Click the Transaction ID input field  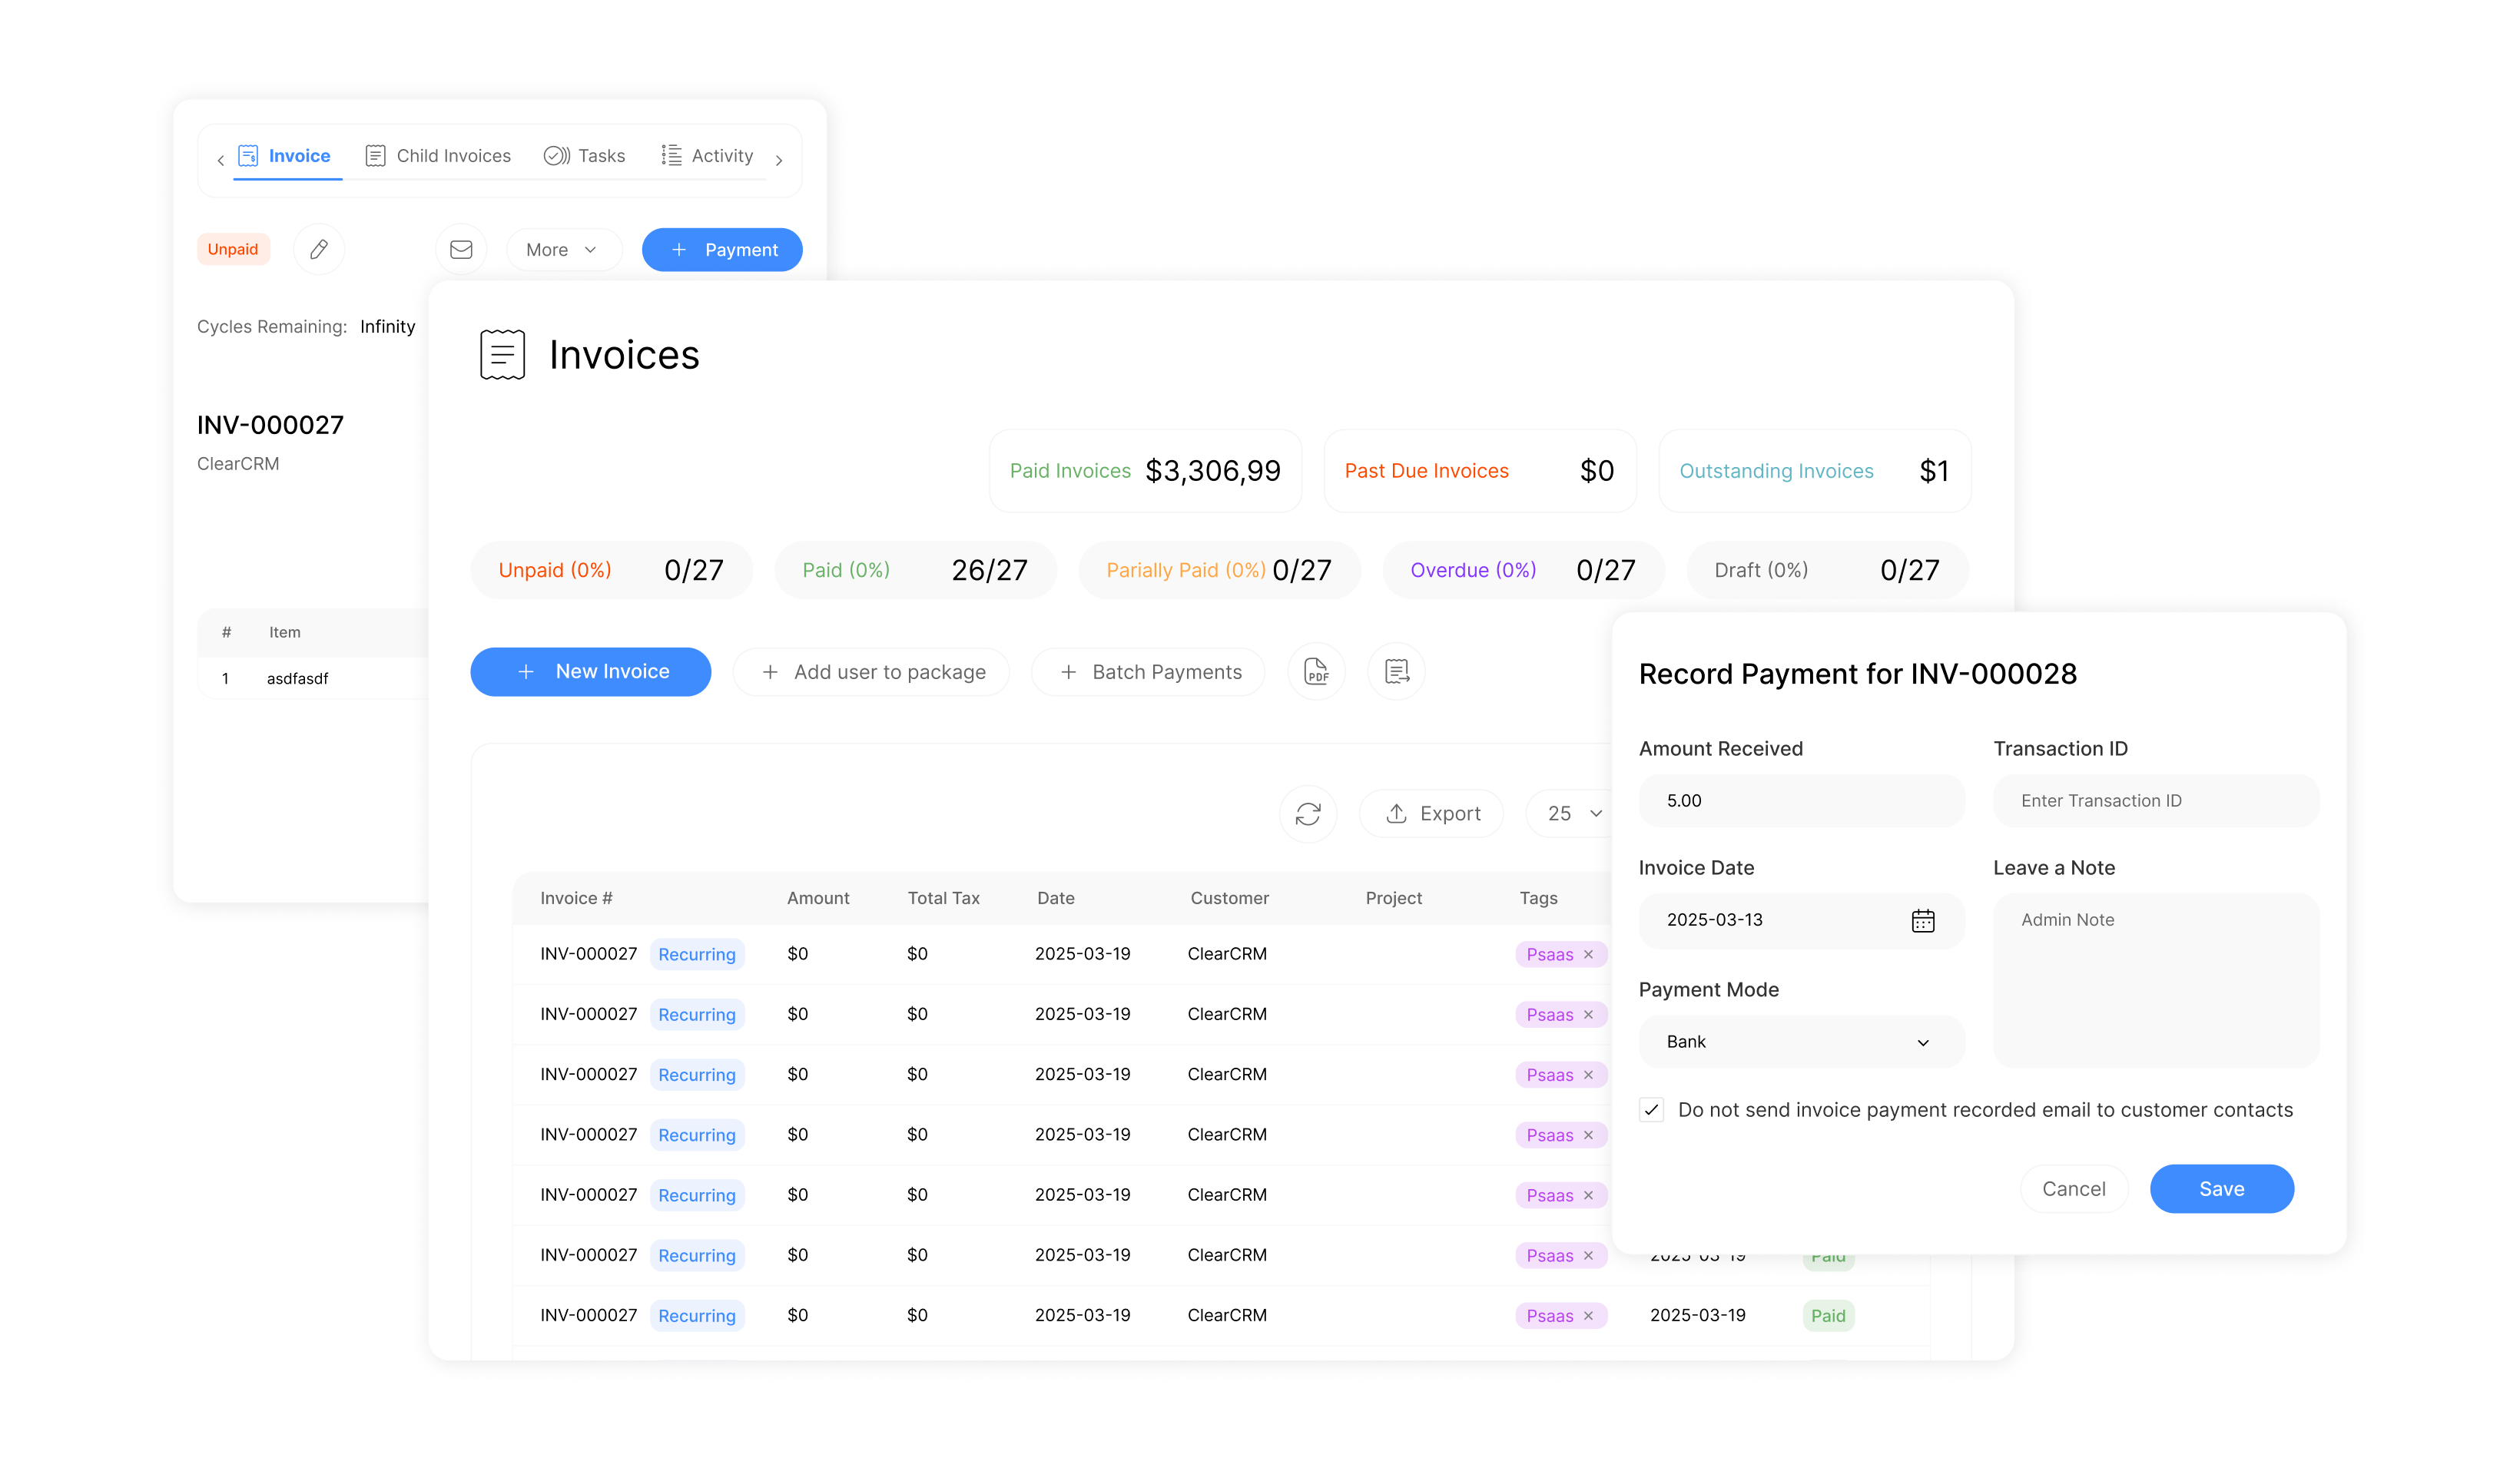(2155, 800)
